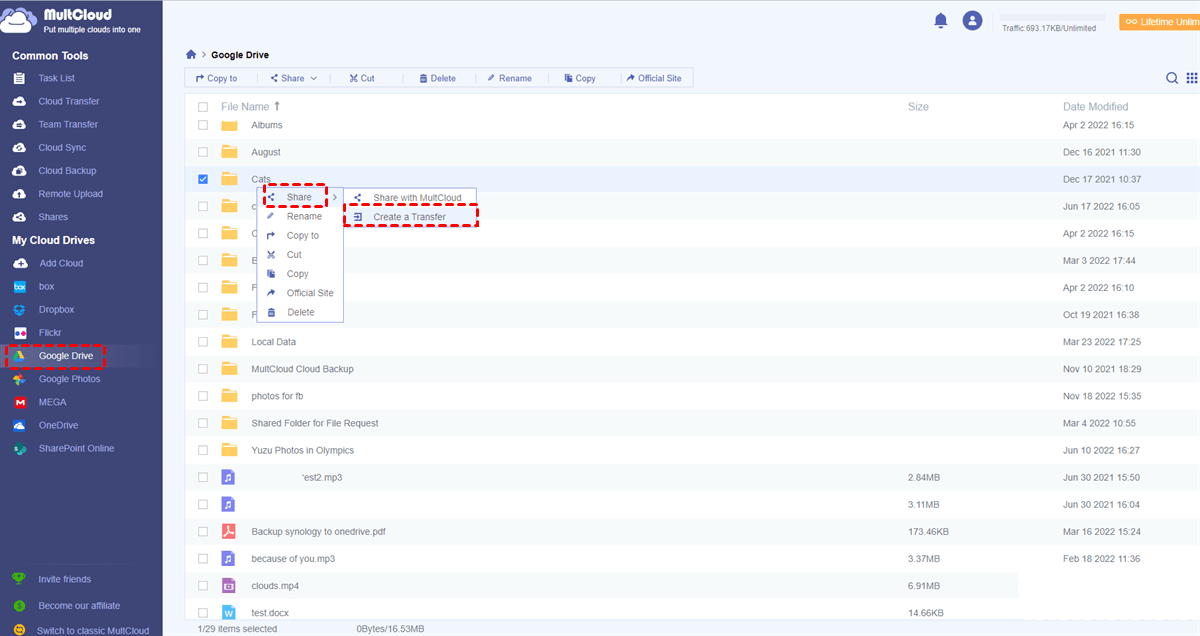Screen dimensions: 1200x636
Task: Switch to grid view icon
Action: [1192, 78]
